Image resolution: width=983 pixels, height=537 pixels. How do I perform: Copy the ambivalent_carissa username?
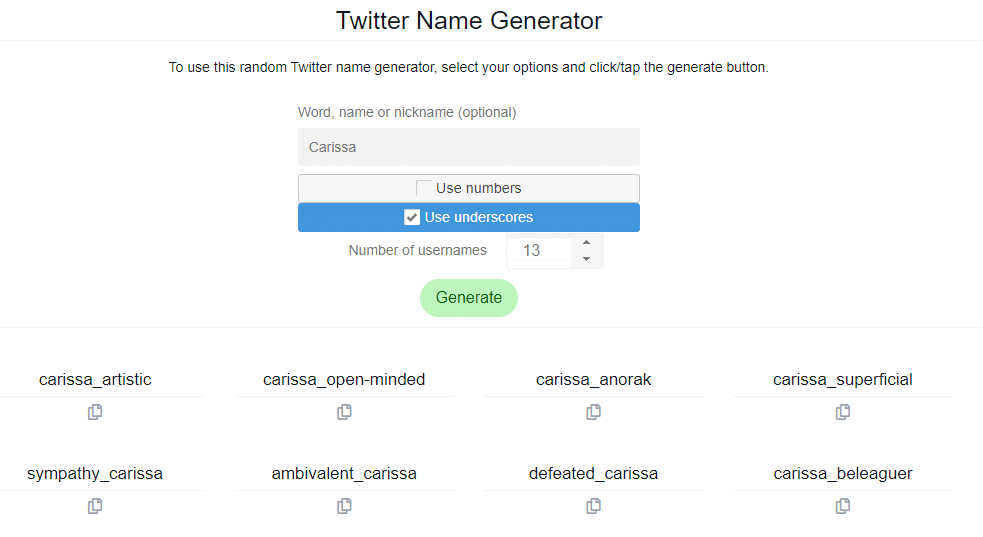pos(344,506)
